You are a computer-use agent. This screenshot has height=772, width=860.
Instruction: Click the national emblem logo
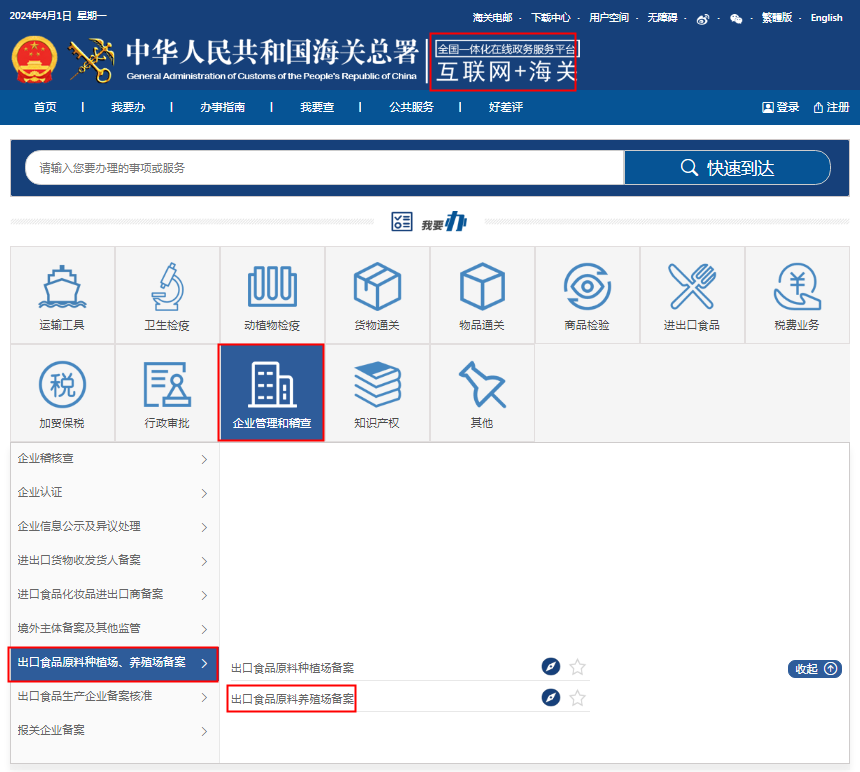[34, 60]
